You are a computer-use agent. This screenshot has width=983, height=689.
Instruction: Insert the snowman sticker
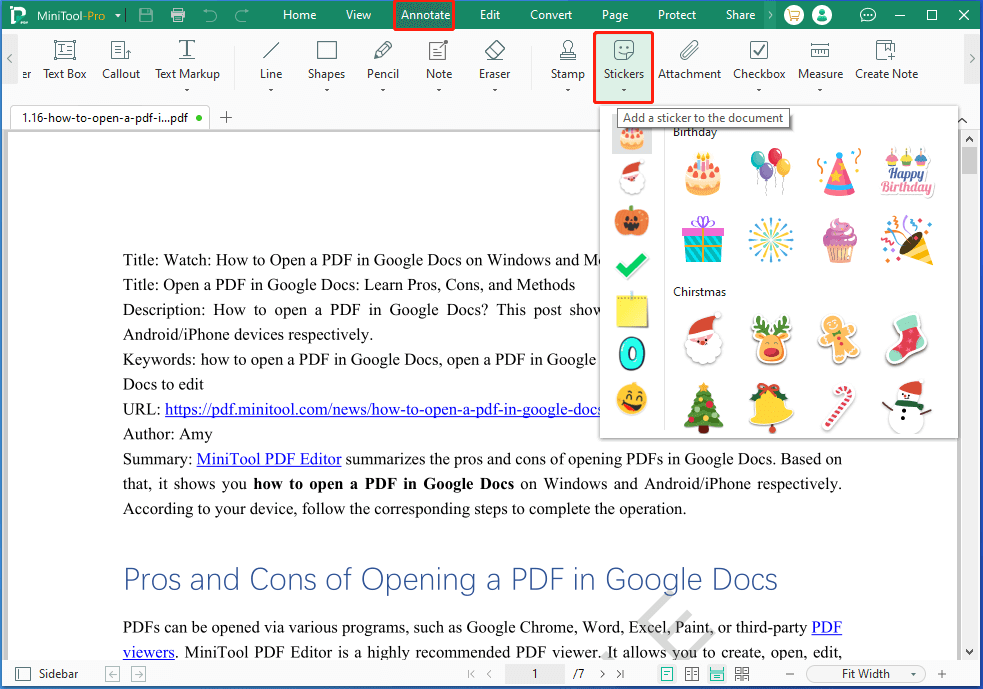point(907,408)
